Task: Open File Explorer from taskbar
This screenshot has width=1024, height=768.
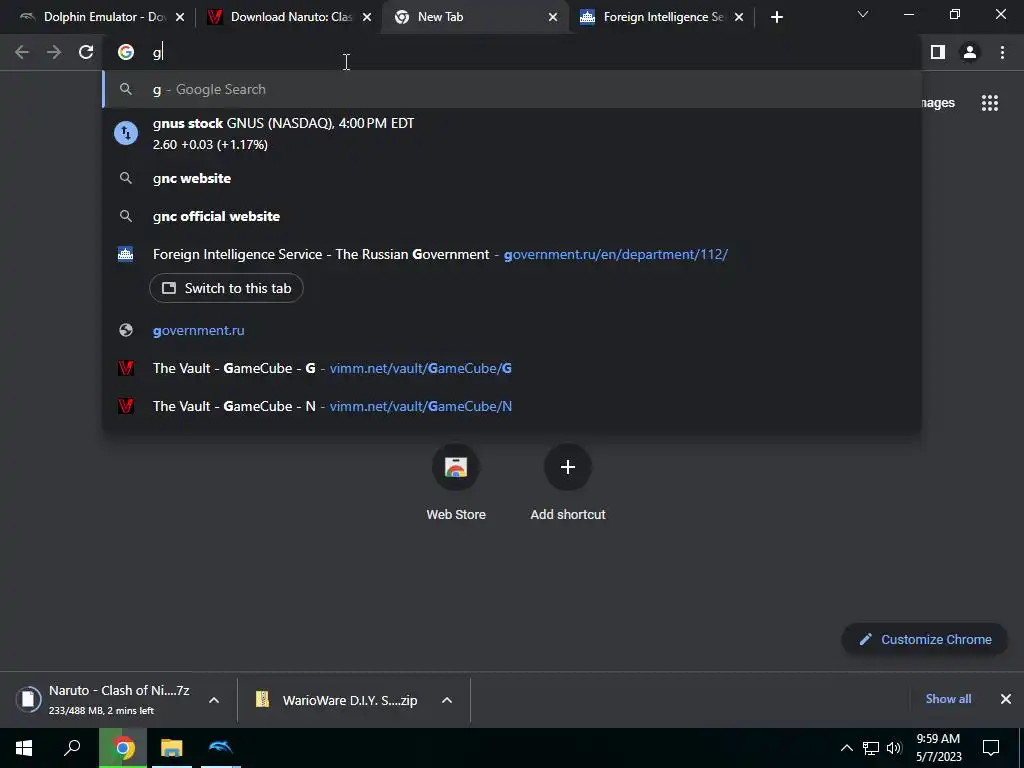Action: click(172, 748)
